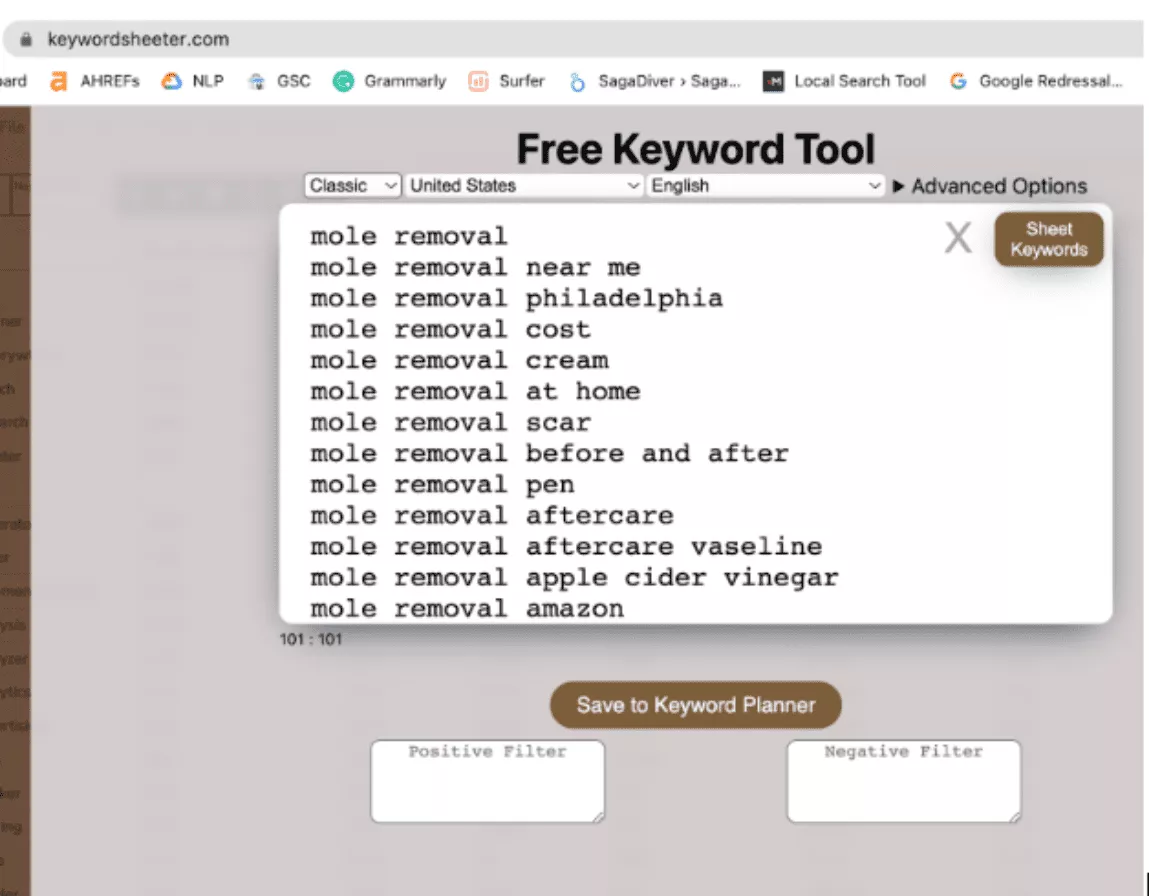
Task: Click the 'mole removal cream' line
Action: (x=459, y=360)
